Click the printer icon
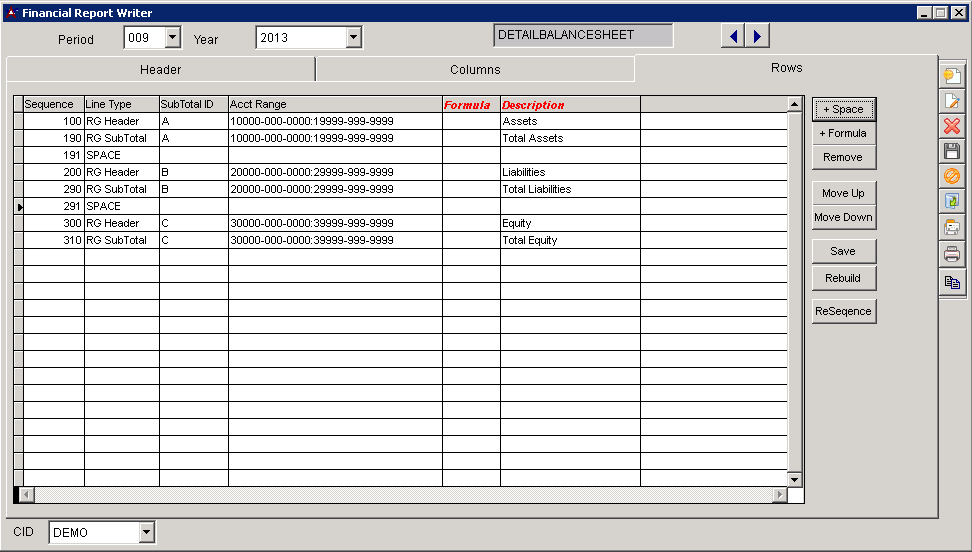972x552 pixels. pos(952,254)
